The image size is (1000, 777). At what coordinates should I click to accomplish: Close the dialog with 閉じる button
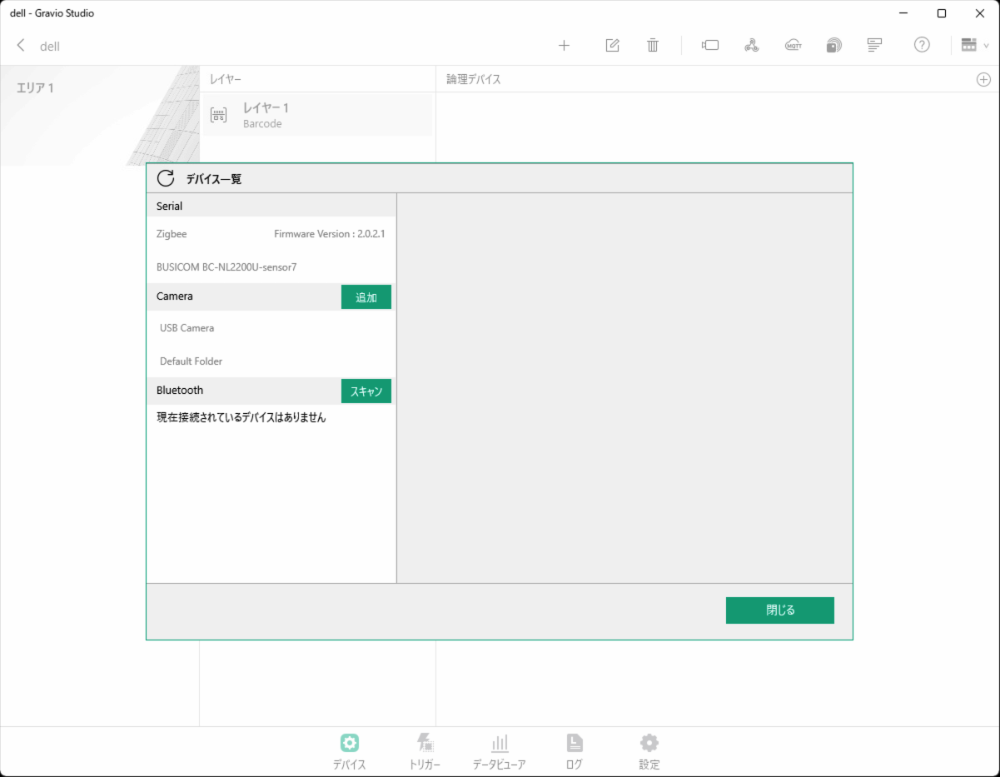(780, 610)
